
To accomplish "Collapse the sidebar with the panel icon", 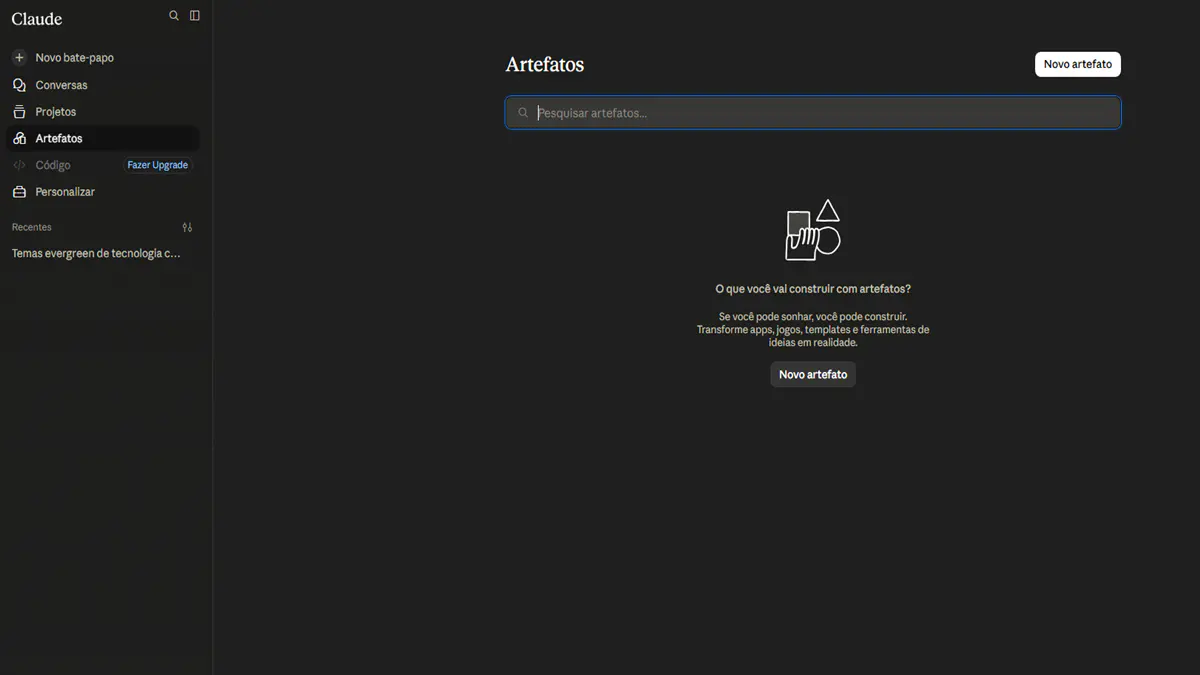I will tap(195, 16).
